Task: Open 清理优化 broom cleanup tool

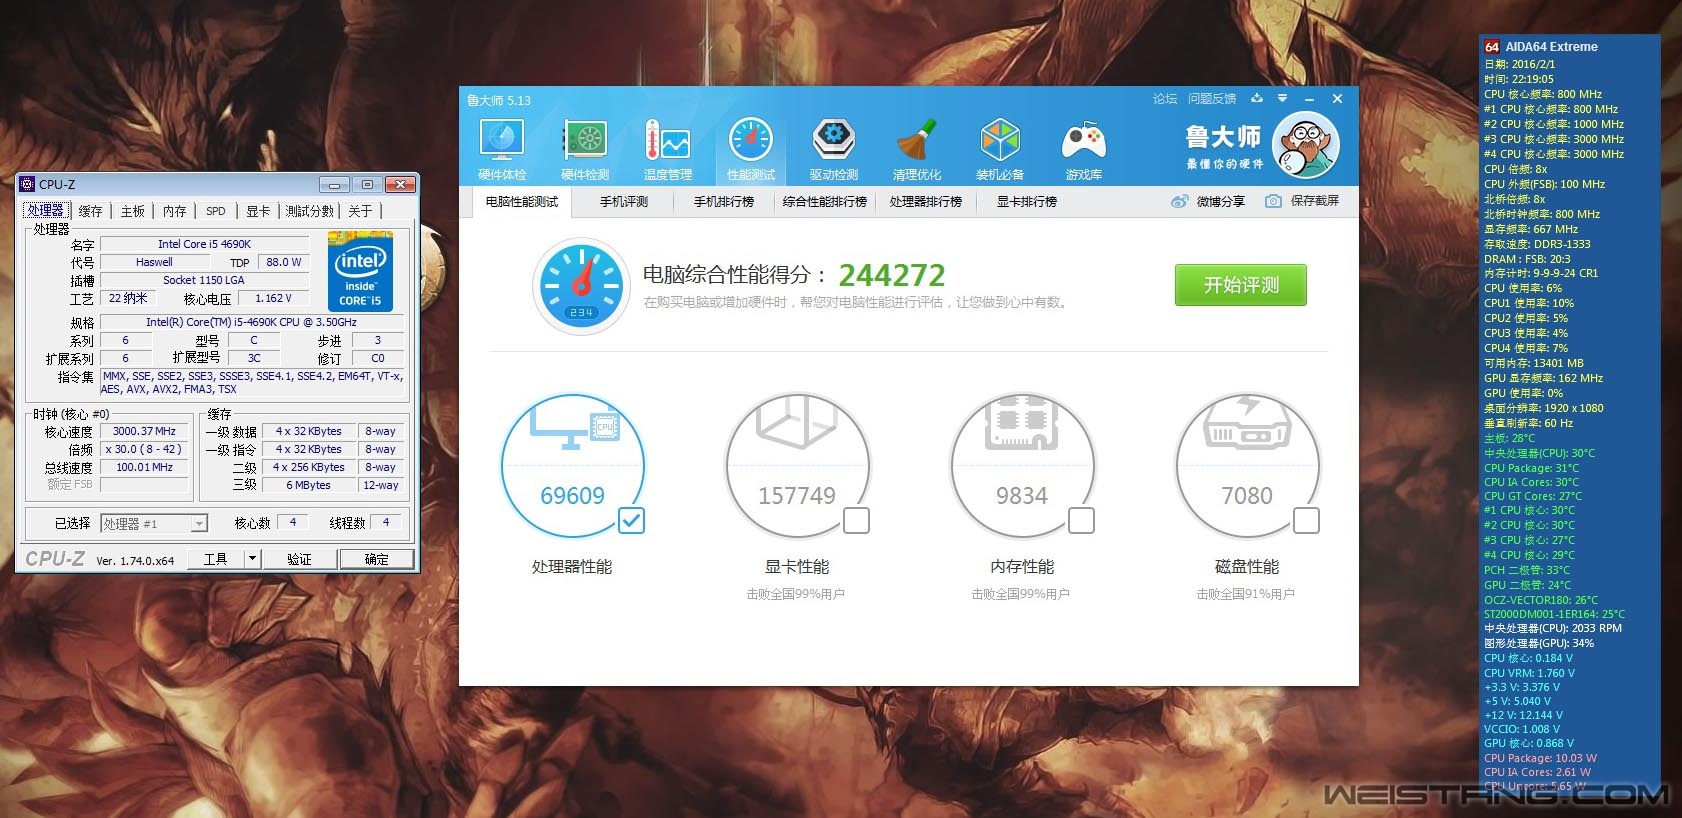Action: pos(917,150)
